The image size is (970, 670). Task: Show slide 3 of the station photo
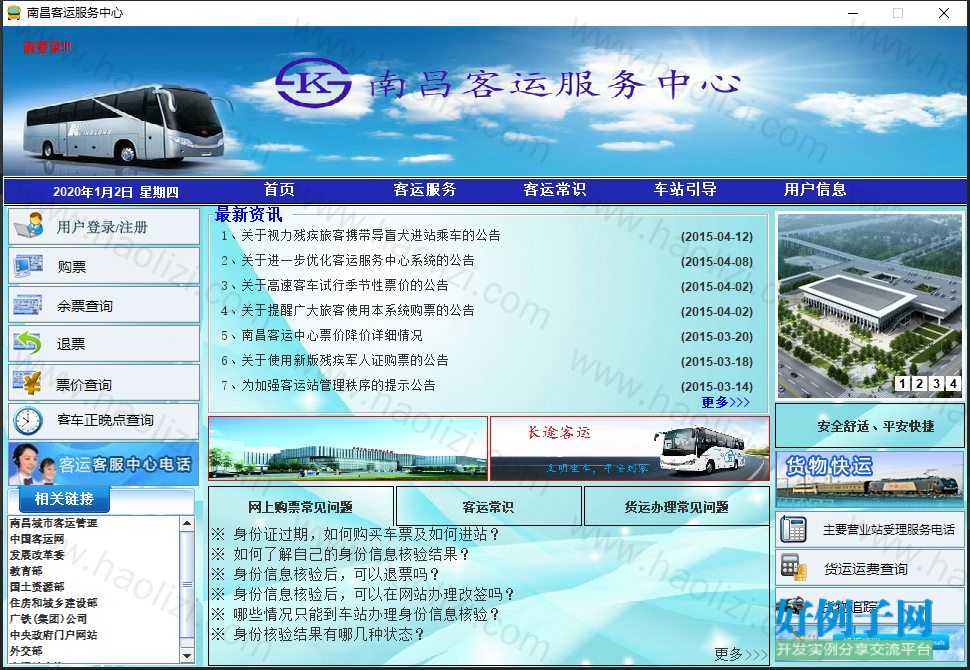(x=937, y=384)
